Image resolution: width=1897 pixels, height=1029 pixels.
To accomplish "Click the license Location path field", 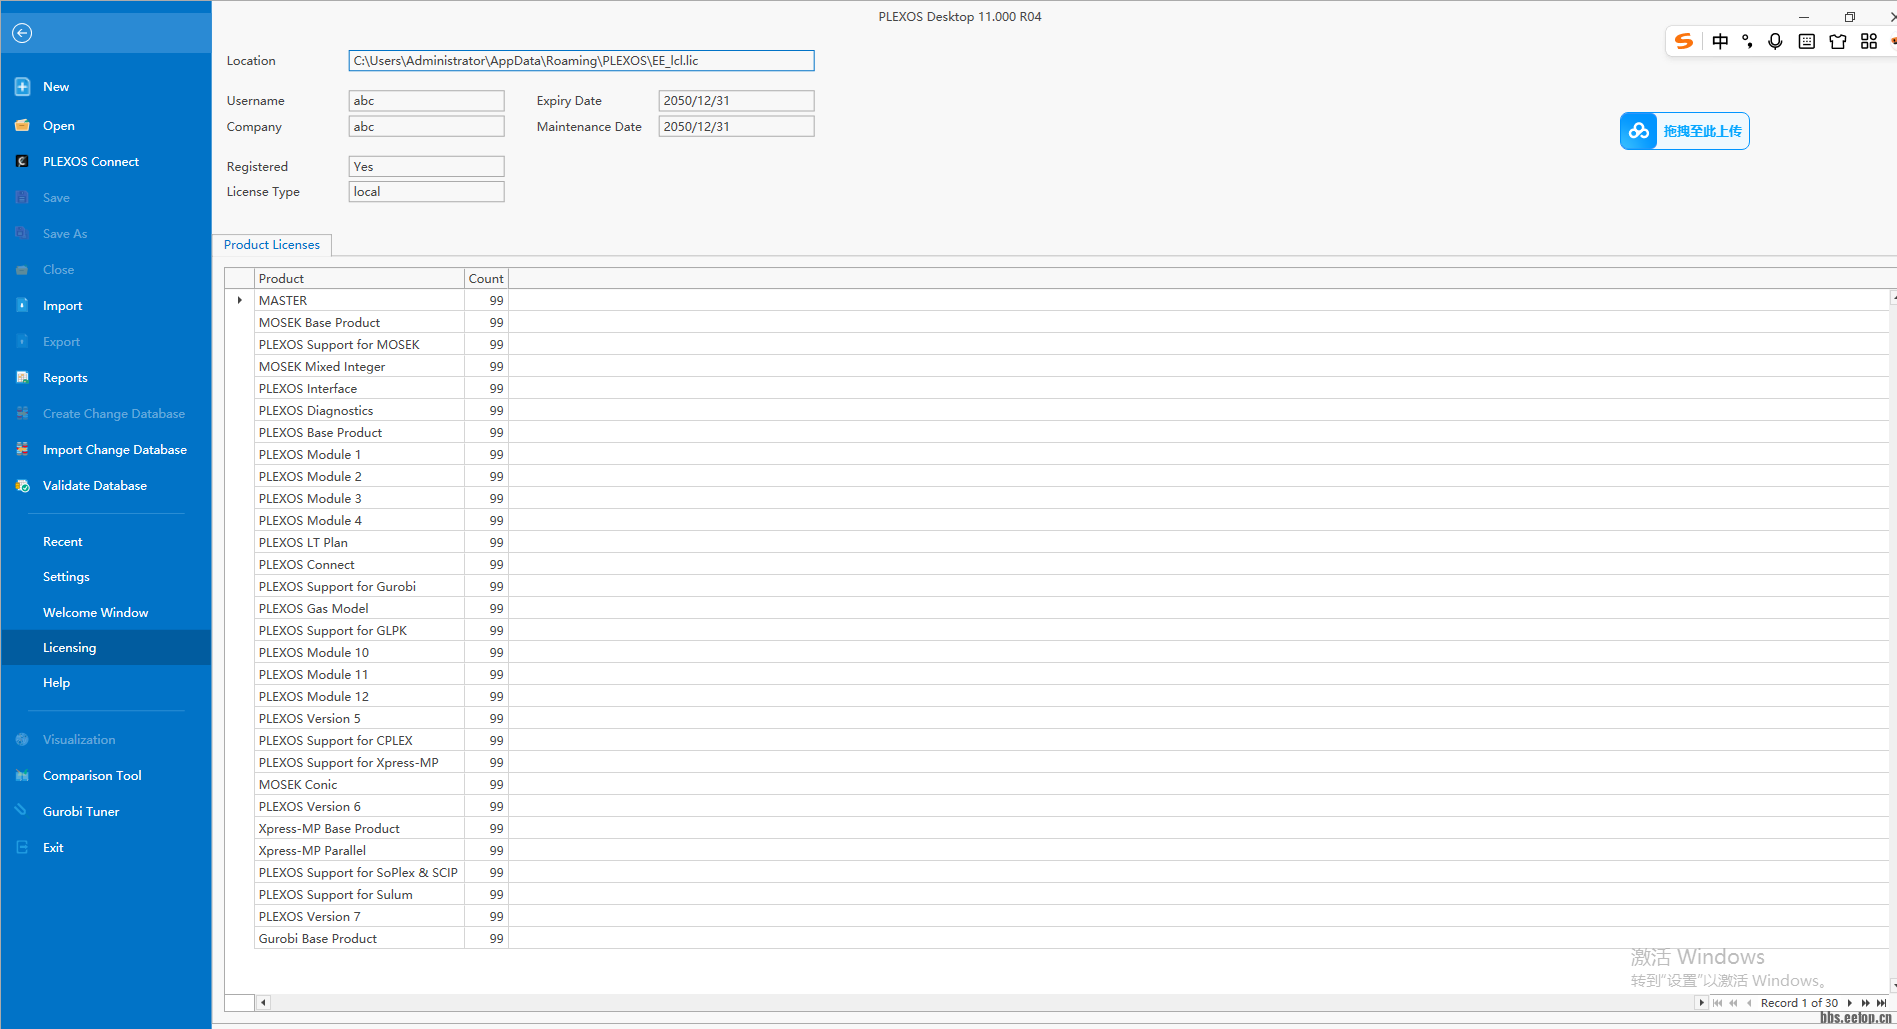I will (x=581, y=61).
